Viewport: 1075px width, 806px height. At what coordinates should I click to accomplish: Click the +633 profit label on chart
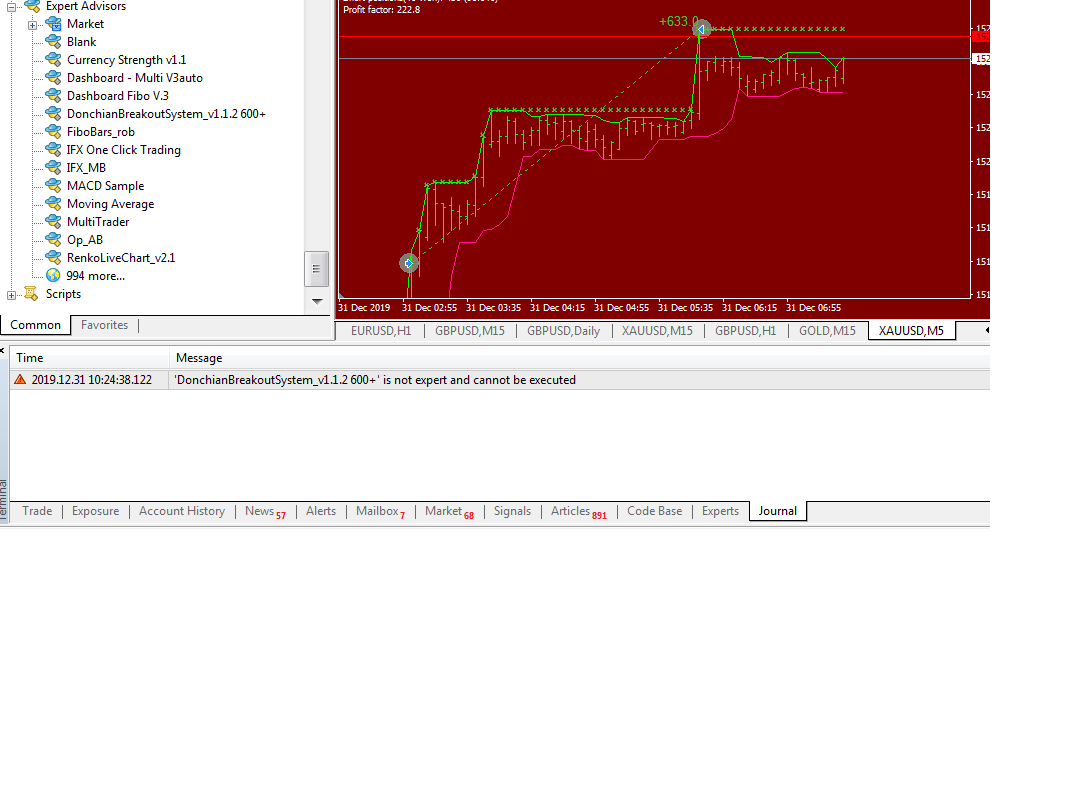click(x=678, y=21)
